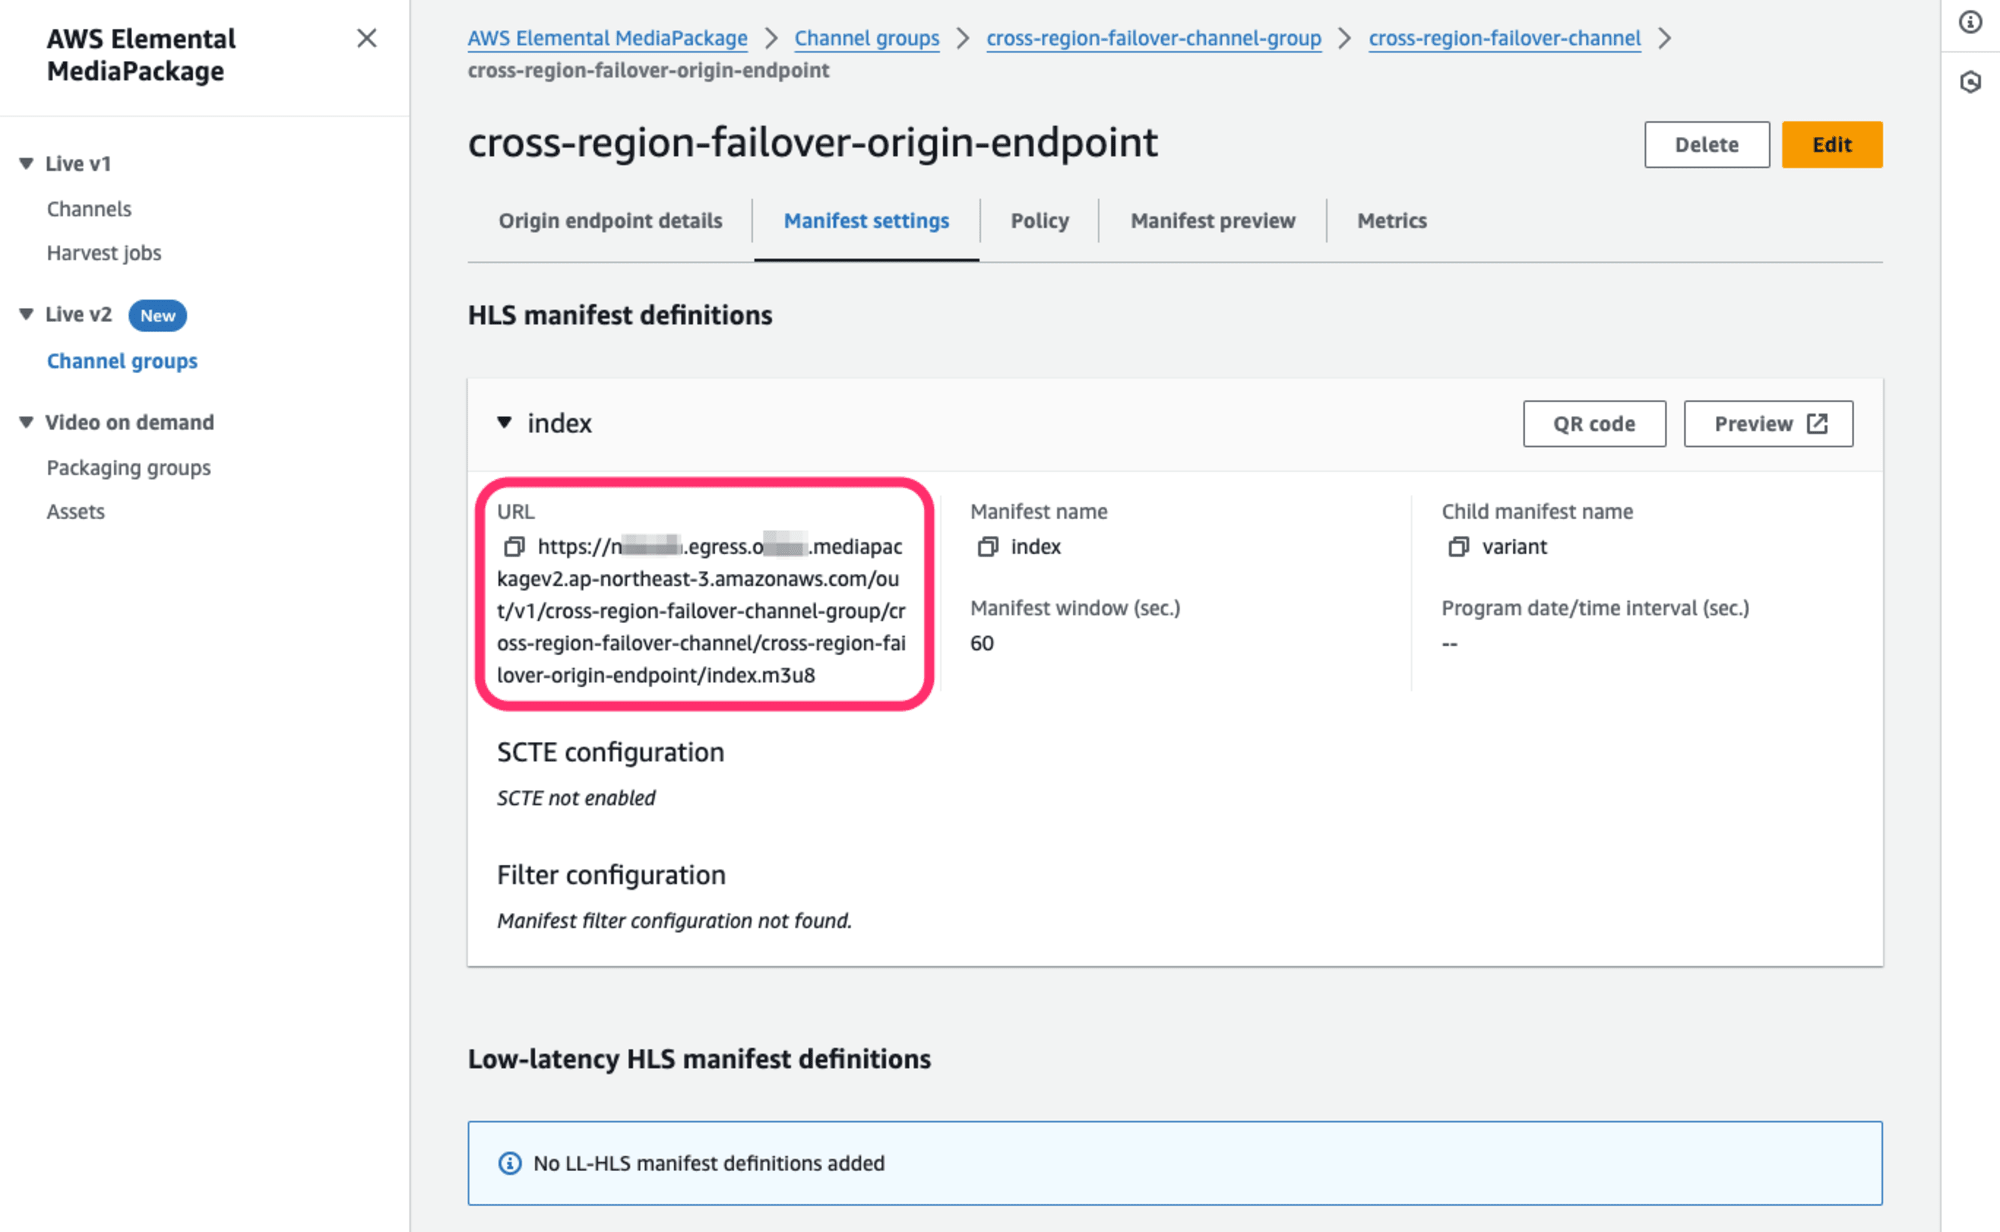Open cross-region-failover-channel-group breadcrumb

pyautogui.click(x=1154, y=38)
